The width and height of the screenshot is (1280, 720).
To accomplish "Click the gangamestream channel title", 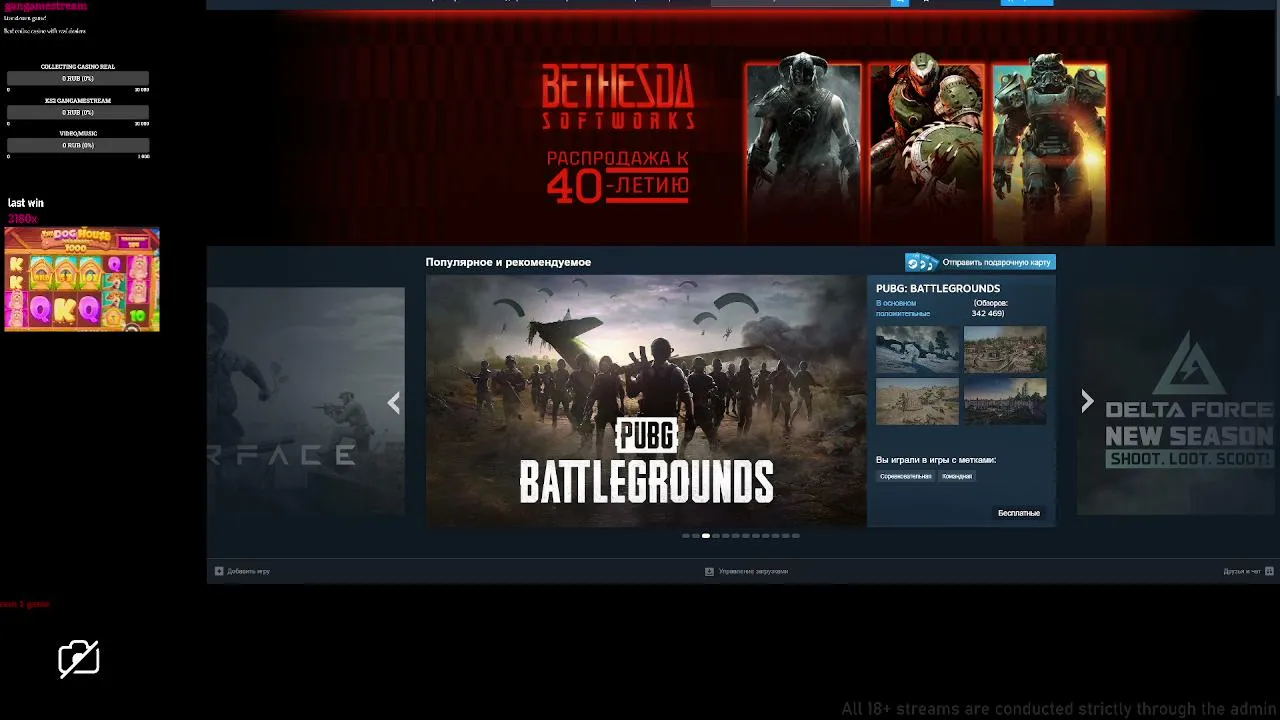I will point(45,6).
